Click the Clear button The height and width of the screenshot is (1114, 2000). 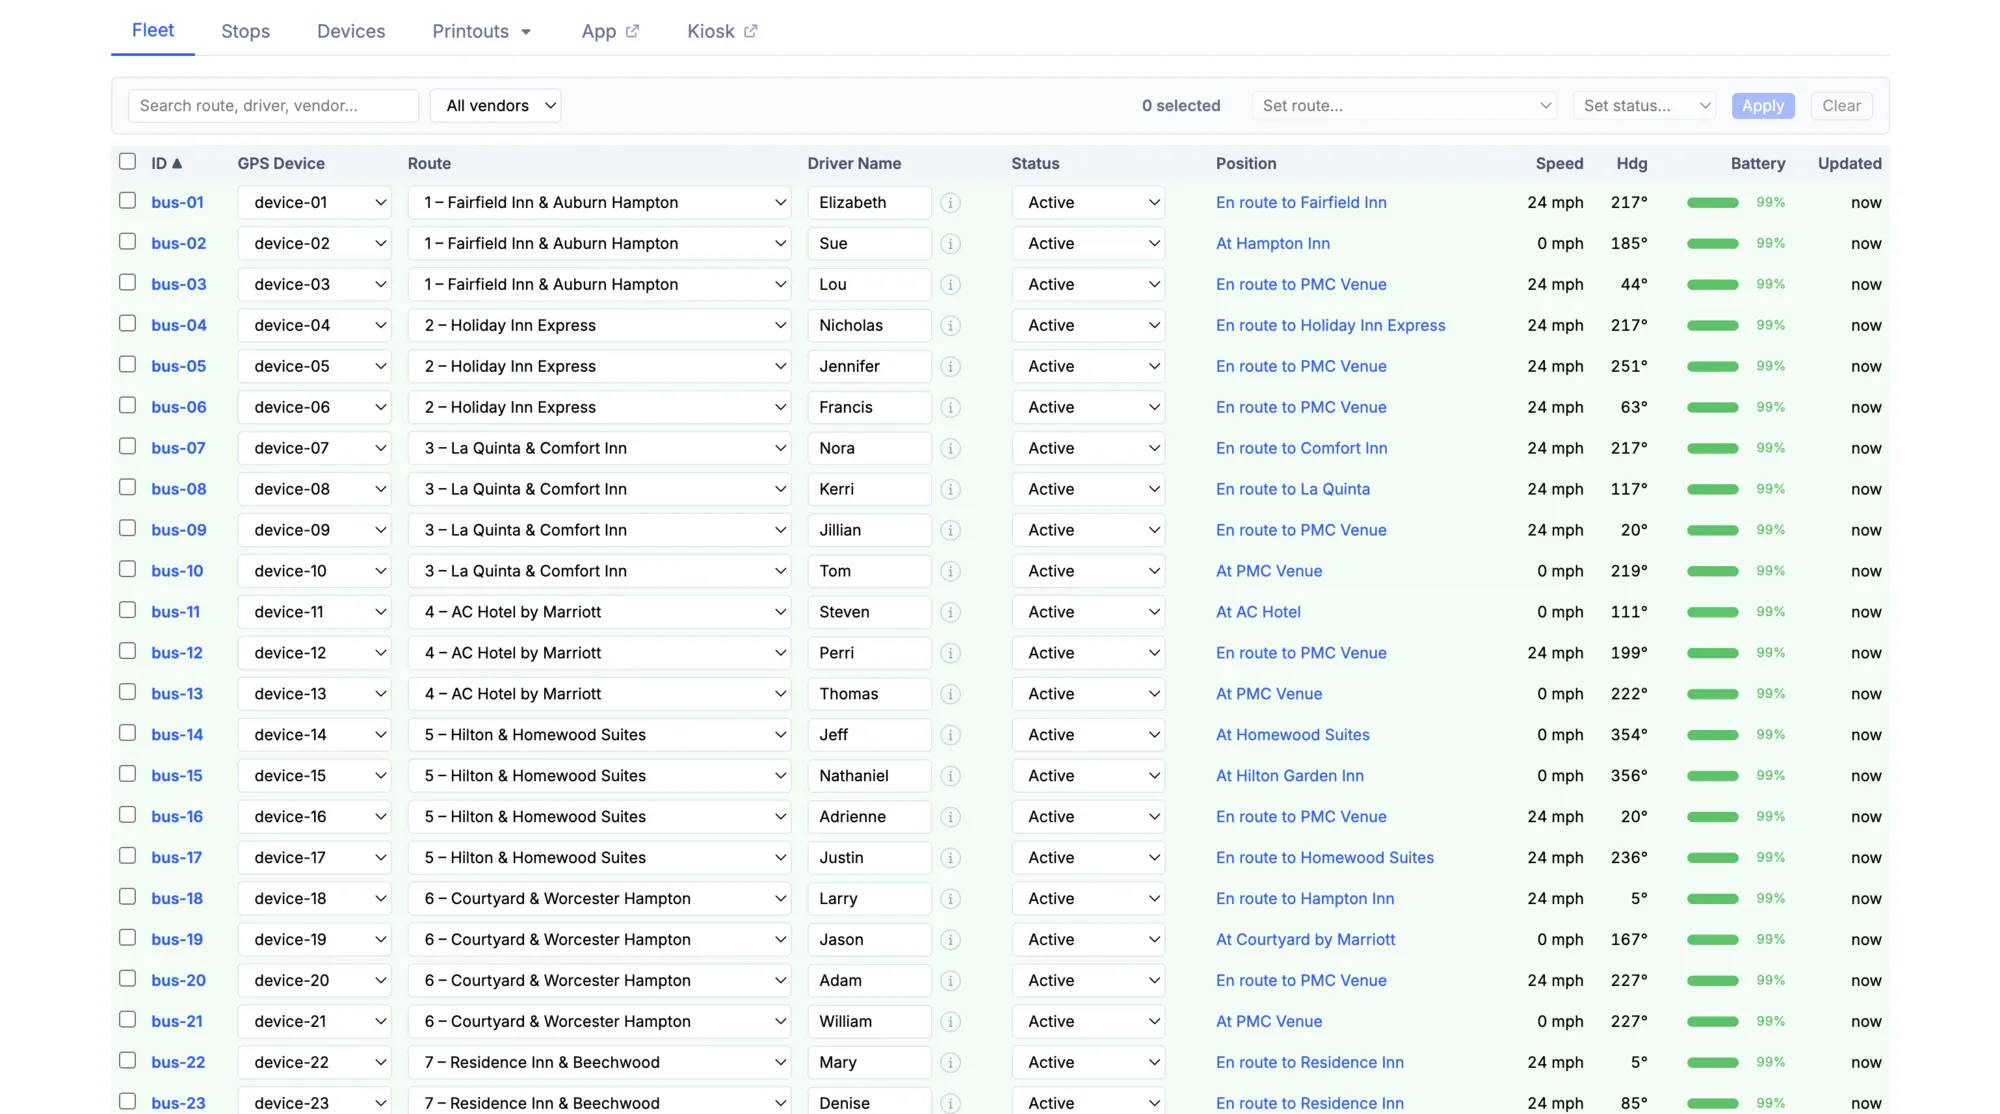tap(1841, 106)
